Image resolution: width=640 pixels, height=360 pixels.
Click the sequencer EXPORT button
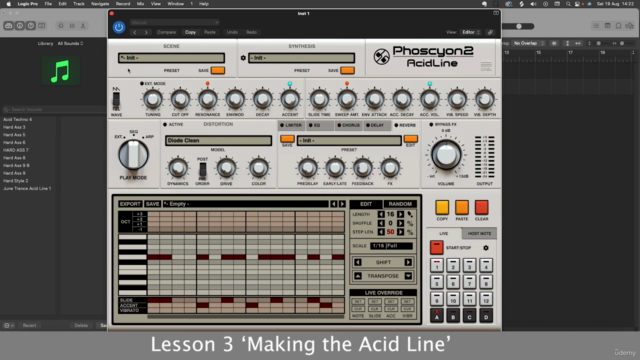(x=130, y=204)
